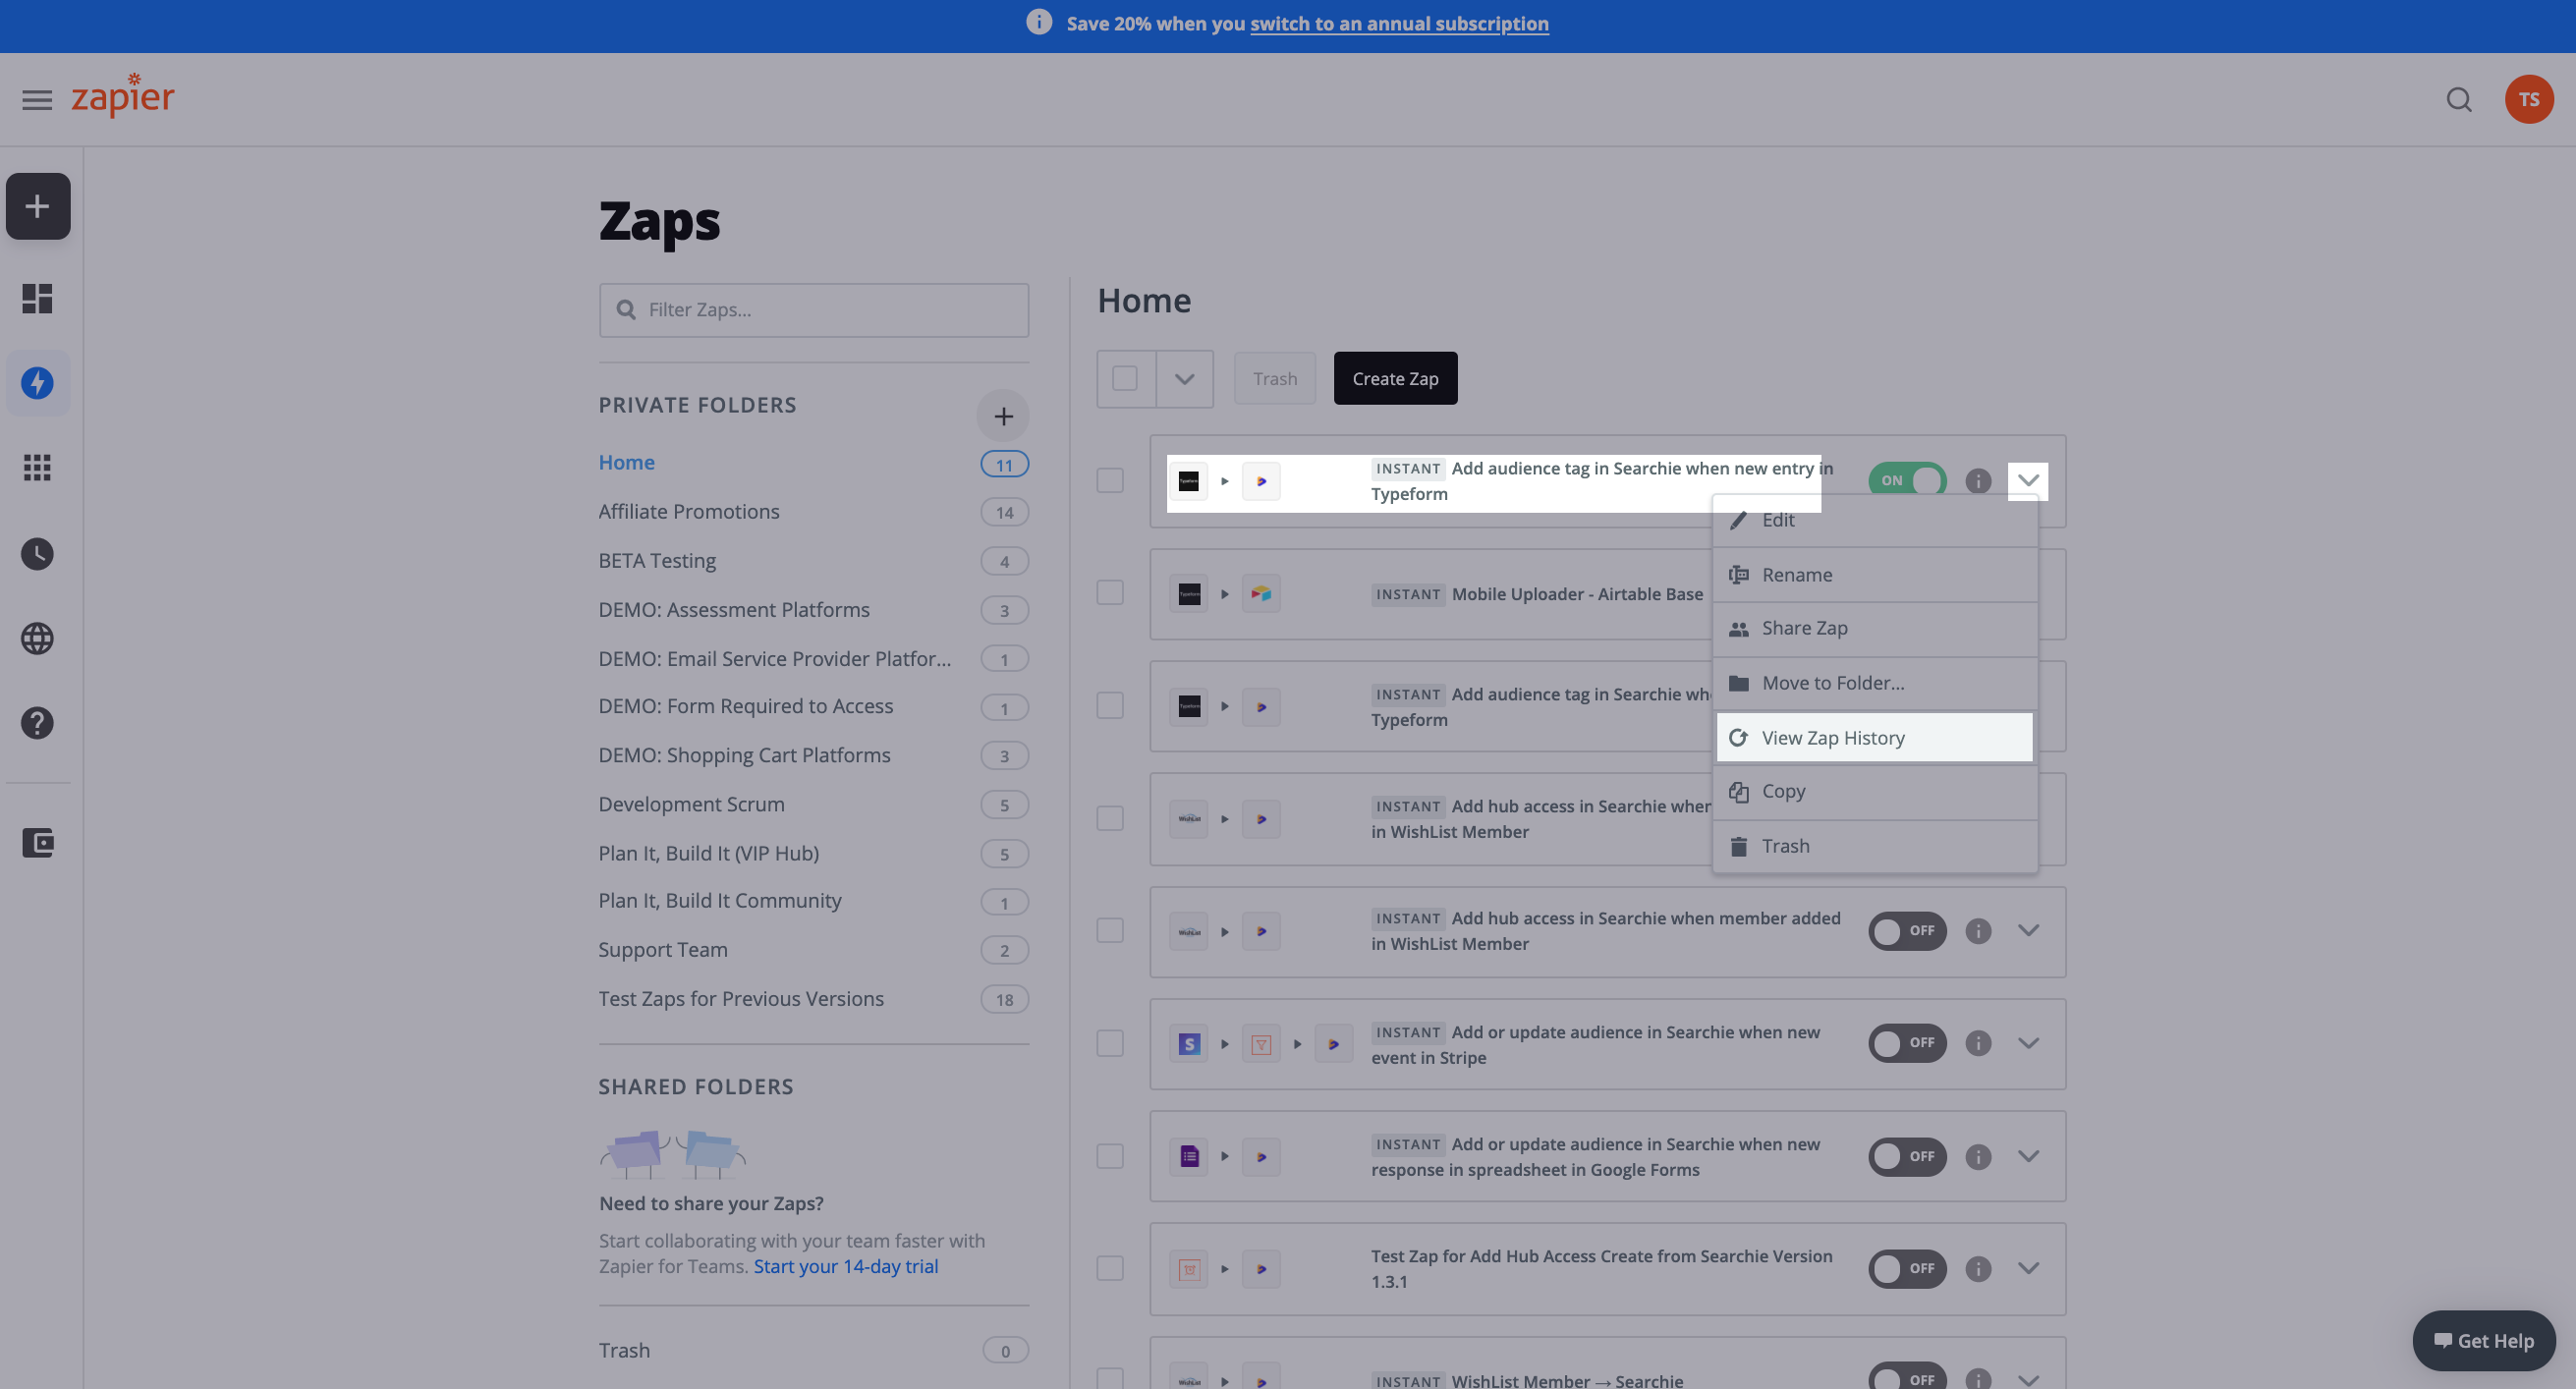
Task: Click Start your 14-day trial link
Action: point(845,1266)
